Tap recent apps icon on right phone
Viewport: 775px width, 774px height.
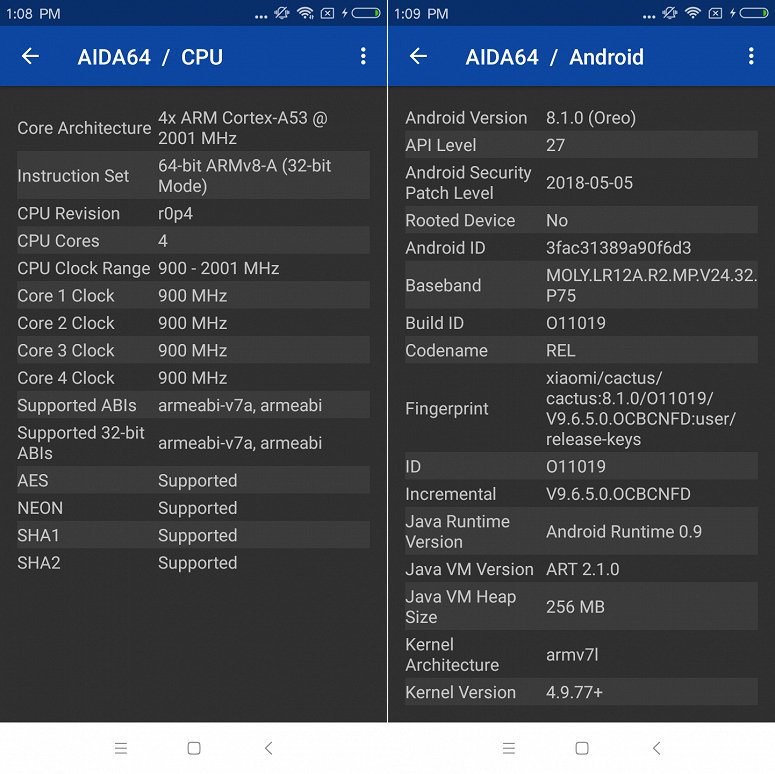tap(509, 748)
